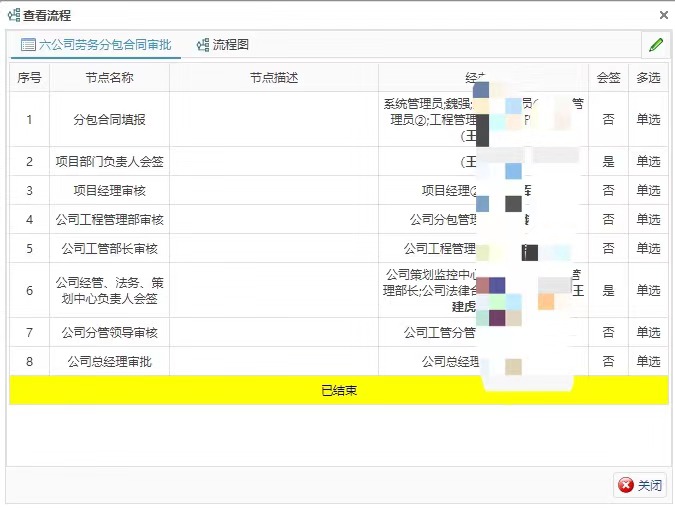The width and height of the screenshot is (675, 508).
Task: Select the 公司工管部长审核 node cell
Action: 109,248
